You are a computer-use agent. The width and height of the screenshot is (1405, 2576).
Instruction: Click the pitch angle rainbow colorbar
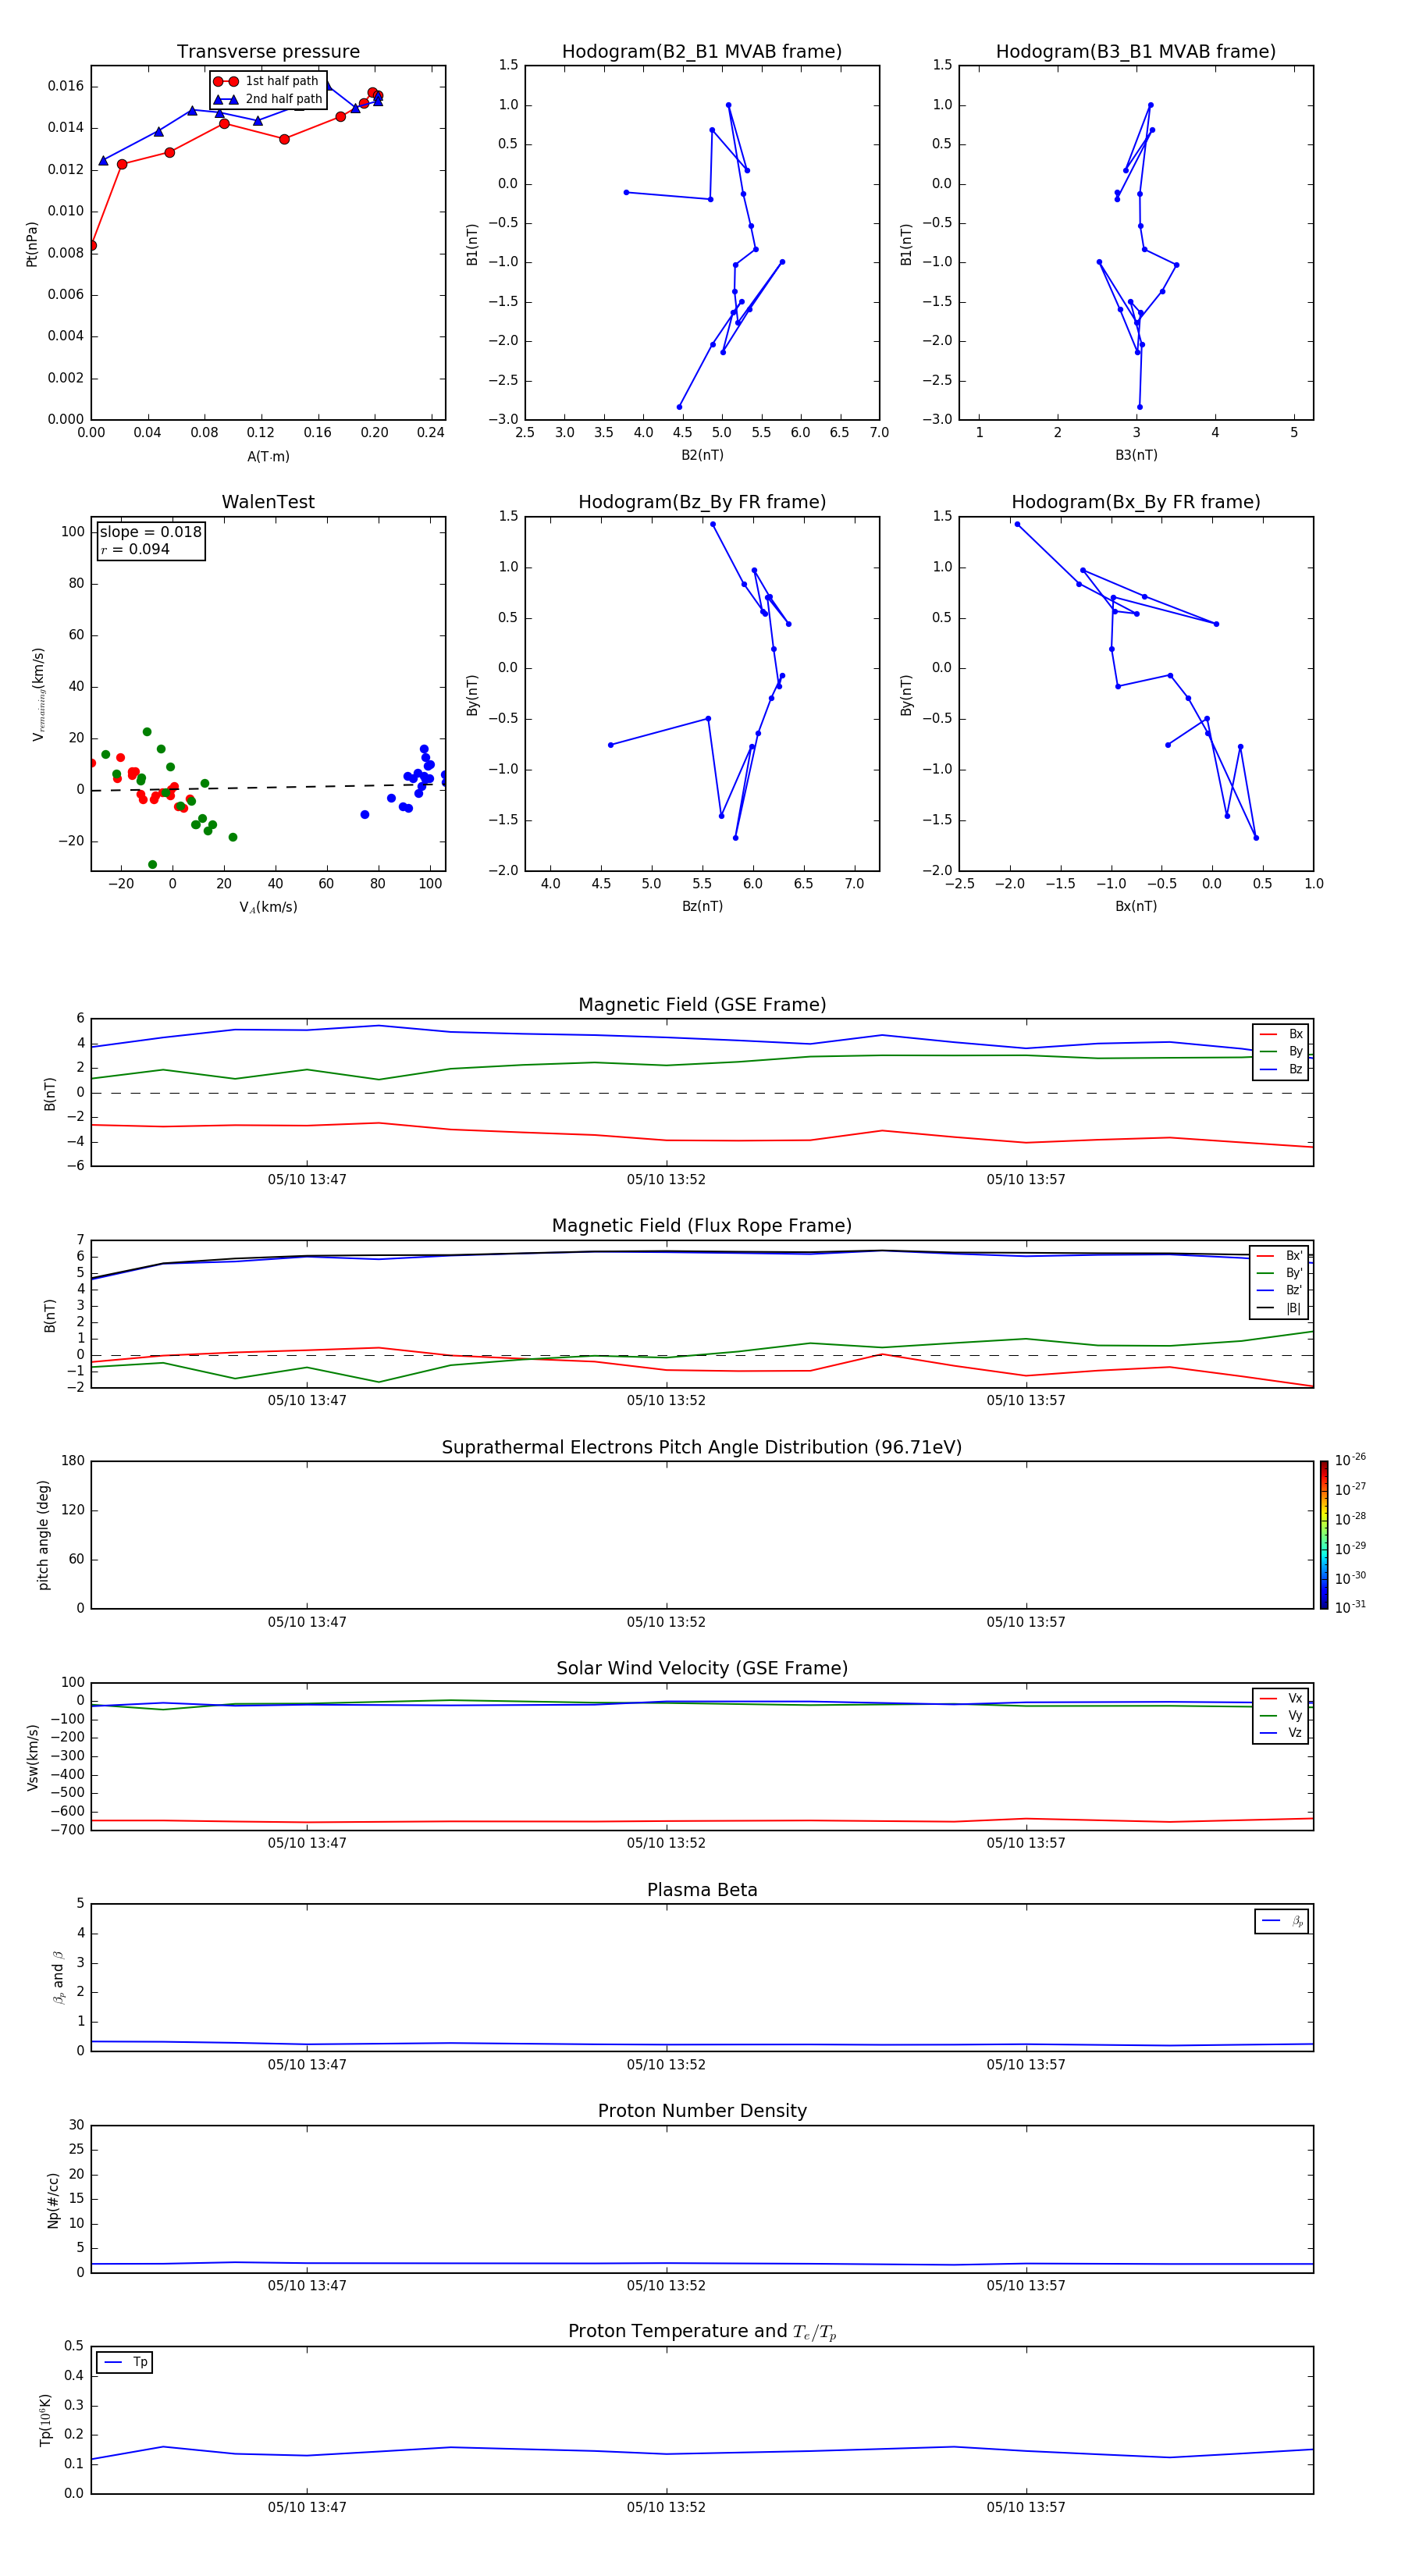1324,1535
